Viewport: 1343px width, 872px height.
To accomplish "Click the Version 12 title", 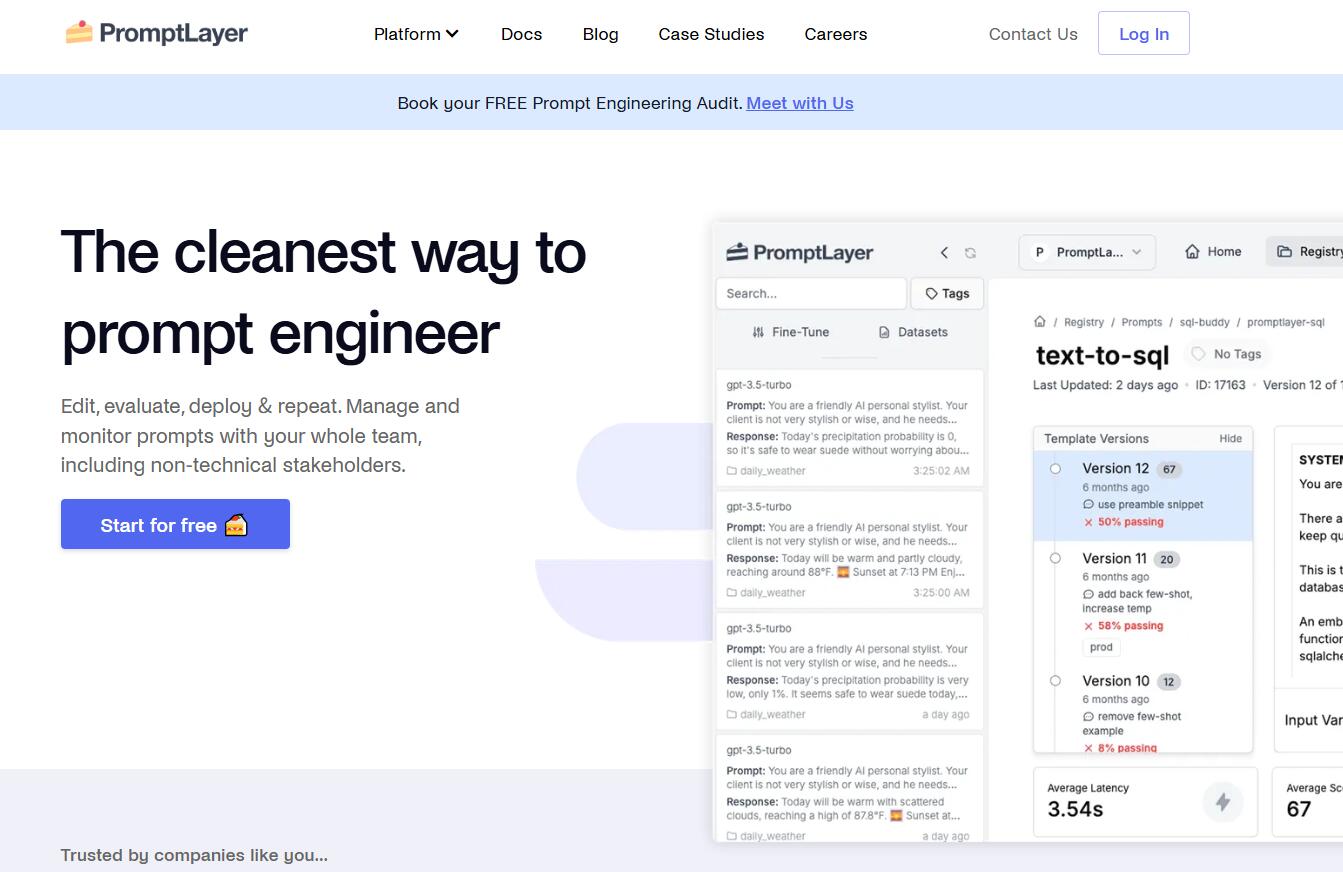I will pyautogui.click(x=1115, y=468).
